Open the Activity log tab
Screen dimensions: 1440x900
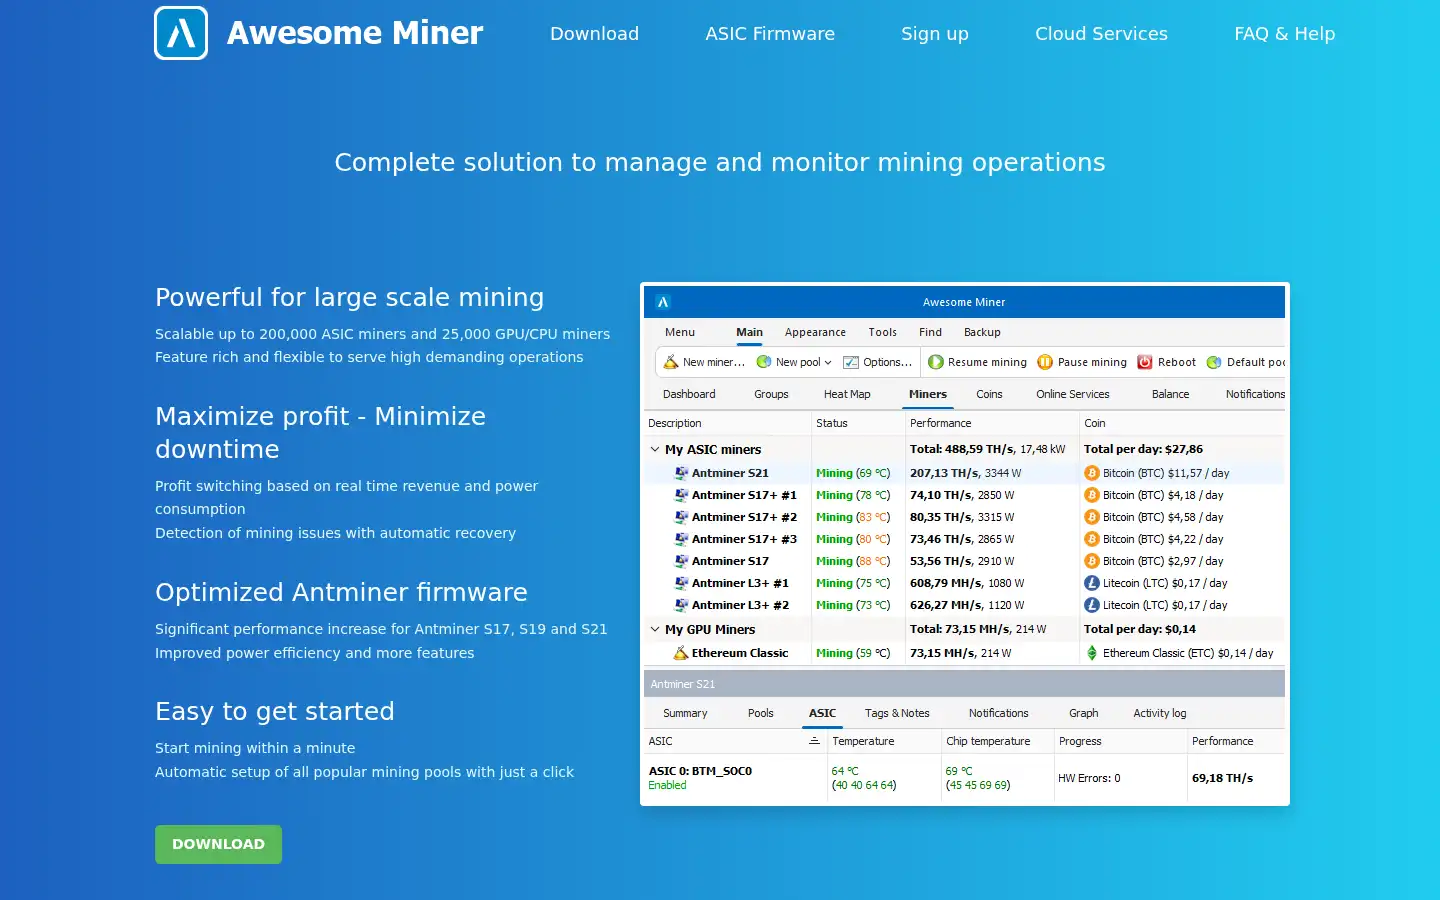tap(1160, 713)
